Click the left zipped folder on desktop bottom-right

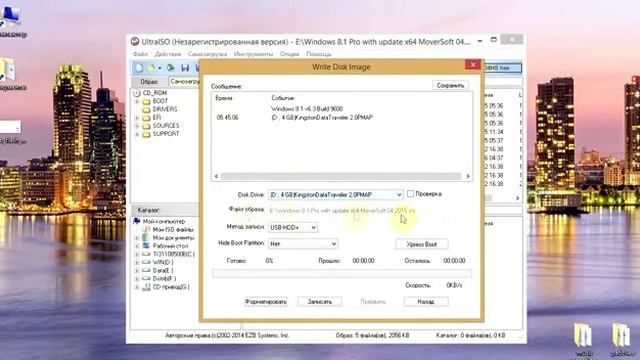pyautogui.click(x=583, y=336)
